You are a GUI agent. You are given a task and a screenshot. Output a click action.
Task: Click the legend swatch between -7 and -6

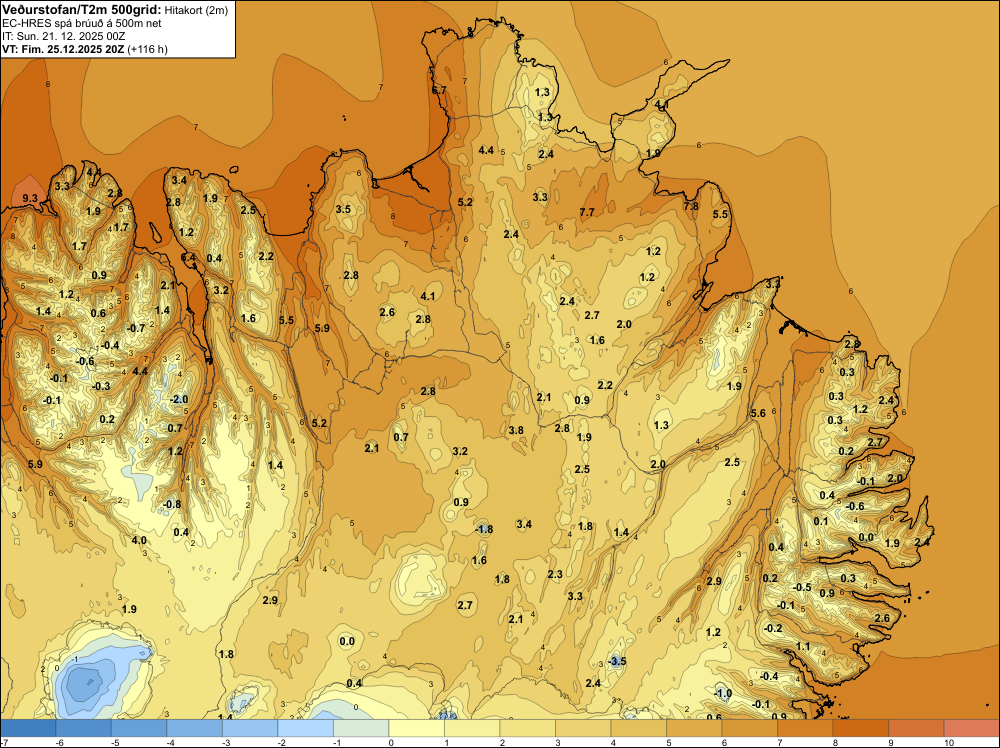(x=28, y=728)
